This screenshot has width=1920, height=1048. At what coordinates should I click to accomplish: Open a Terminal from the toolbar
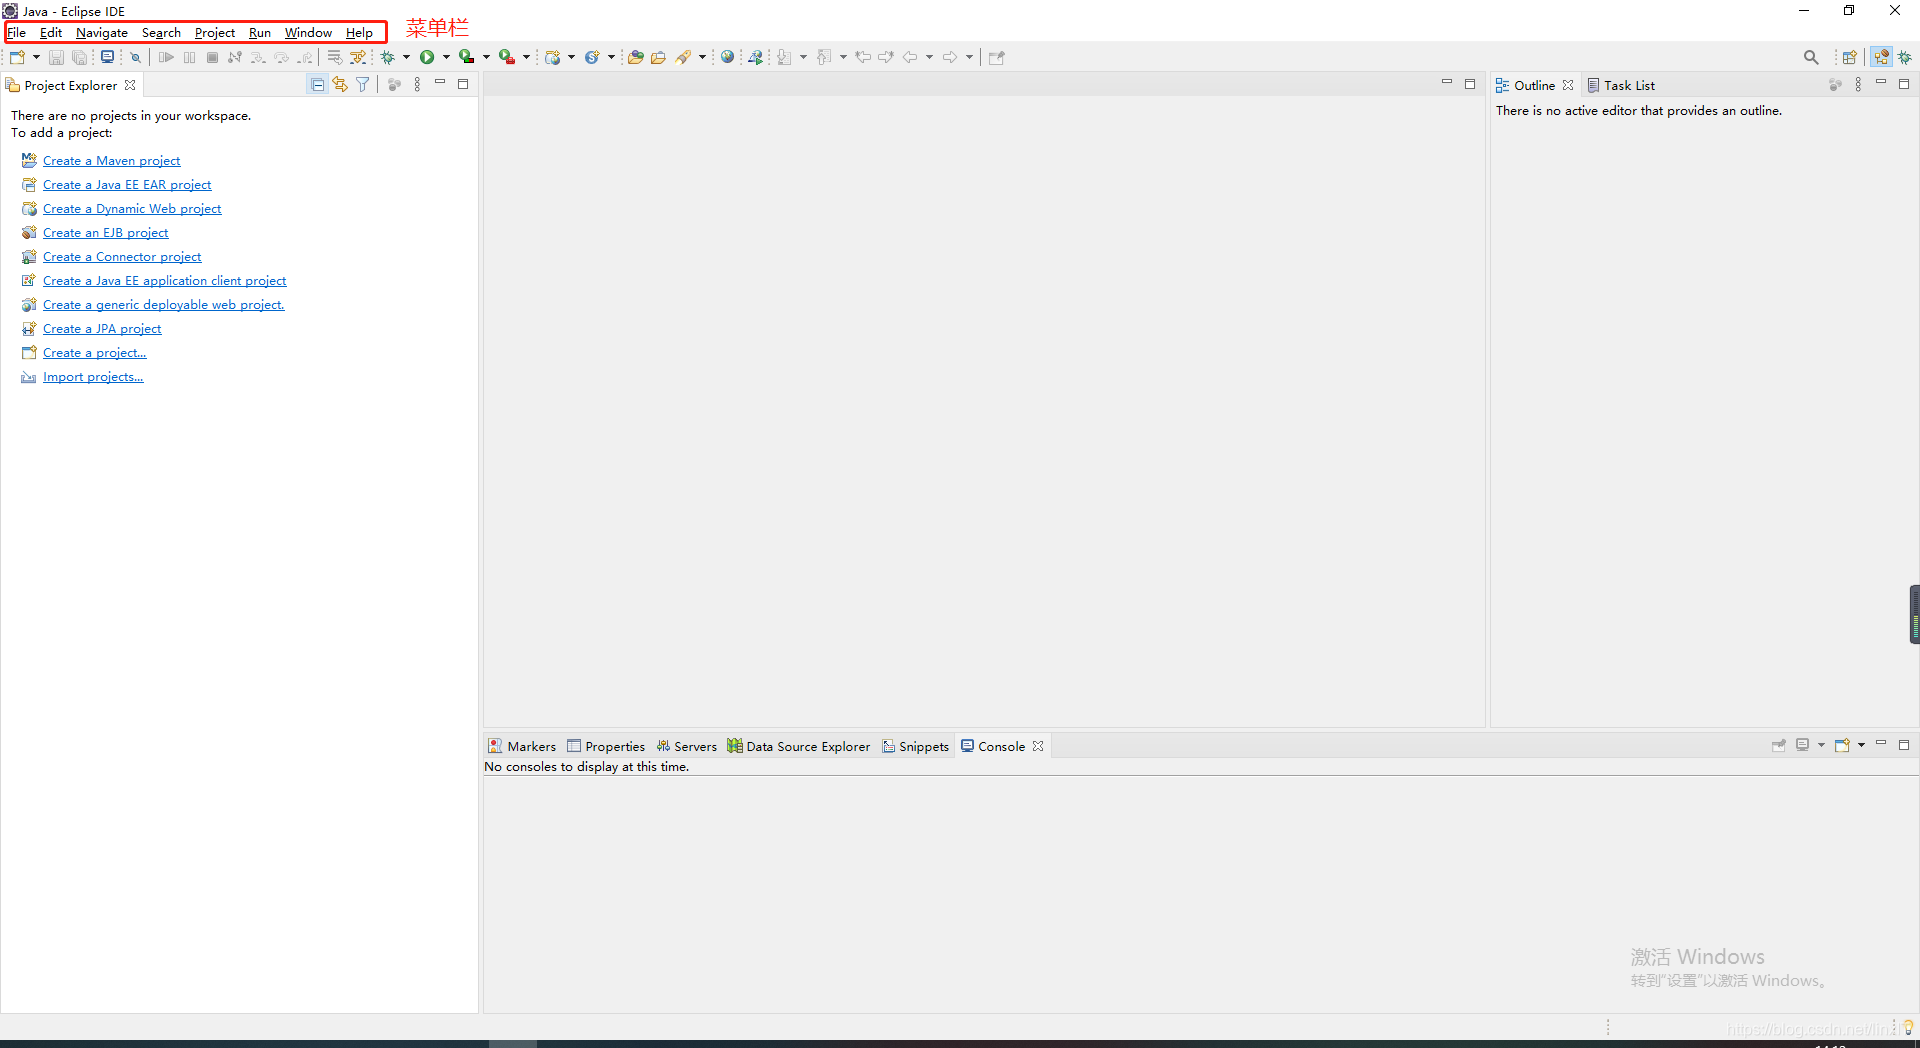tap(107, 57)
